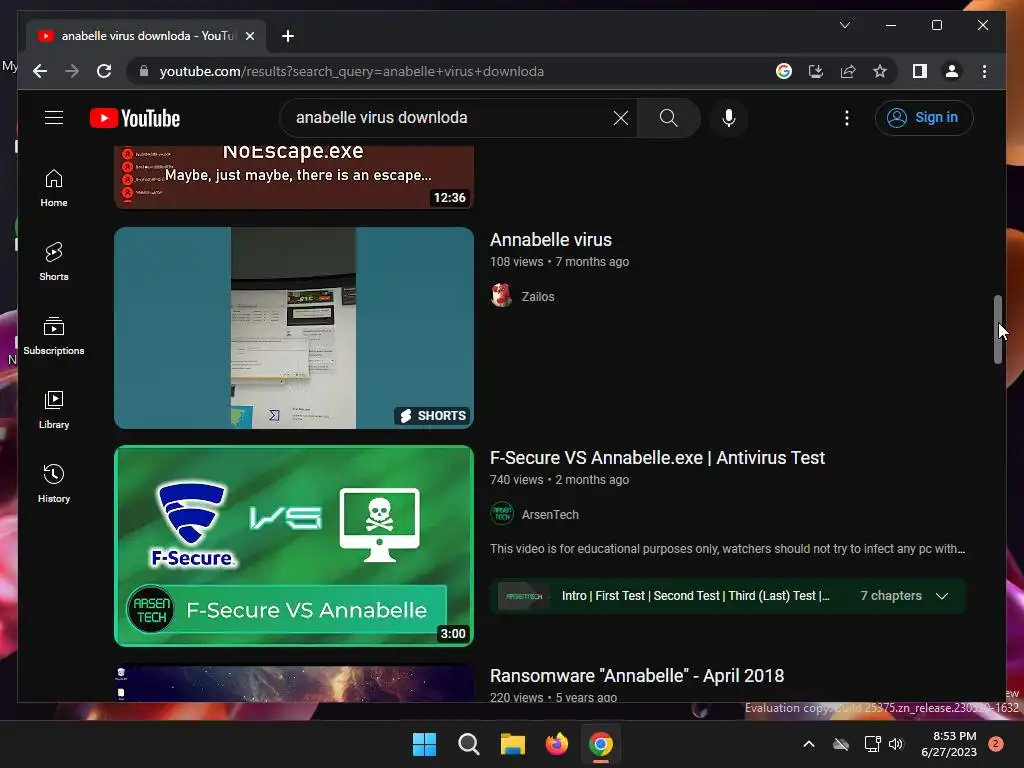1024x768 pixels.
Task: Click the page vertical scrollbar thumb
Action: [997, 329]
